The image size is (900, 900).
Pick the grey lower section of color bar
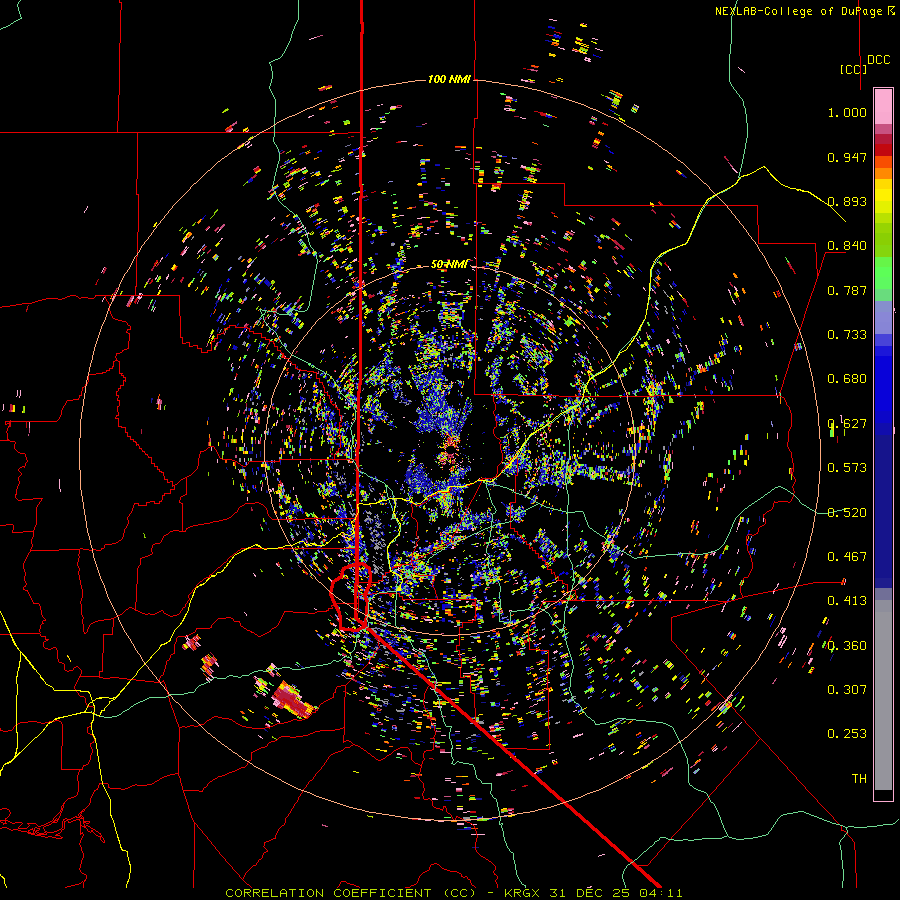click(x=883, y=695)
